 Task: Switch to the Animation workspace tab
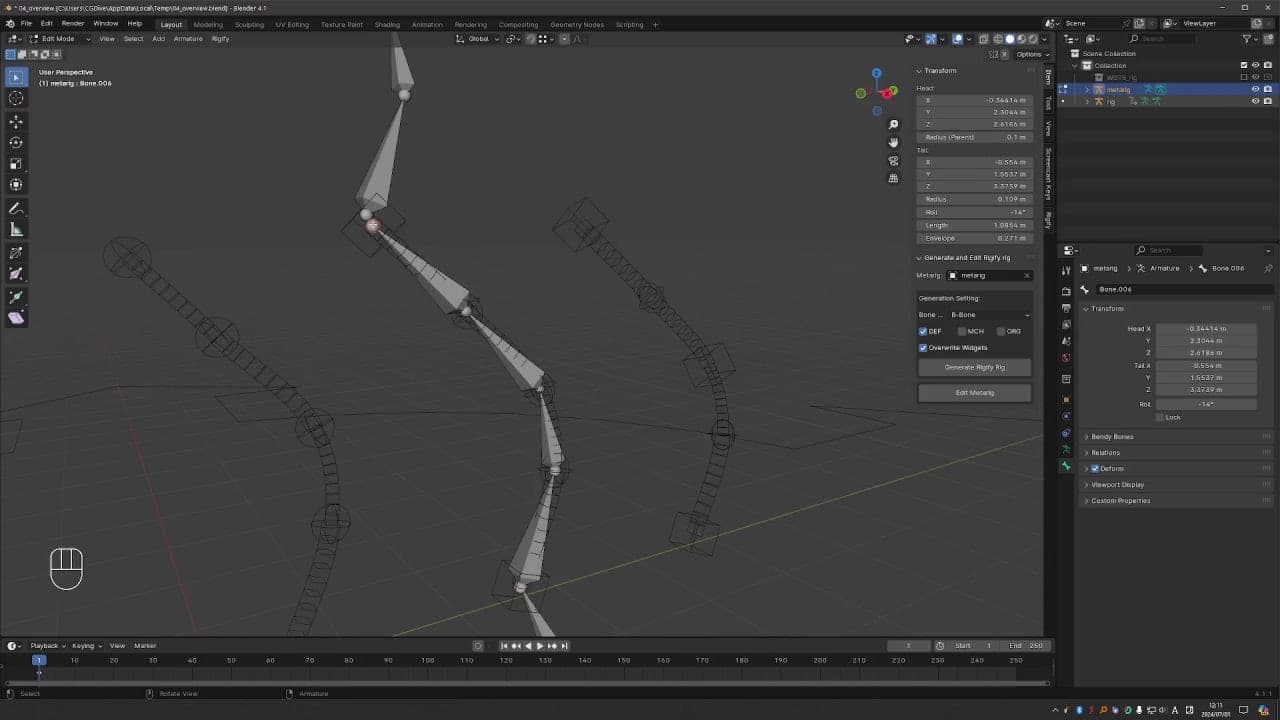(427, 24)
